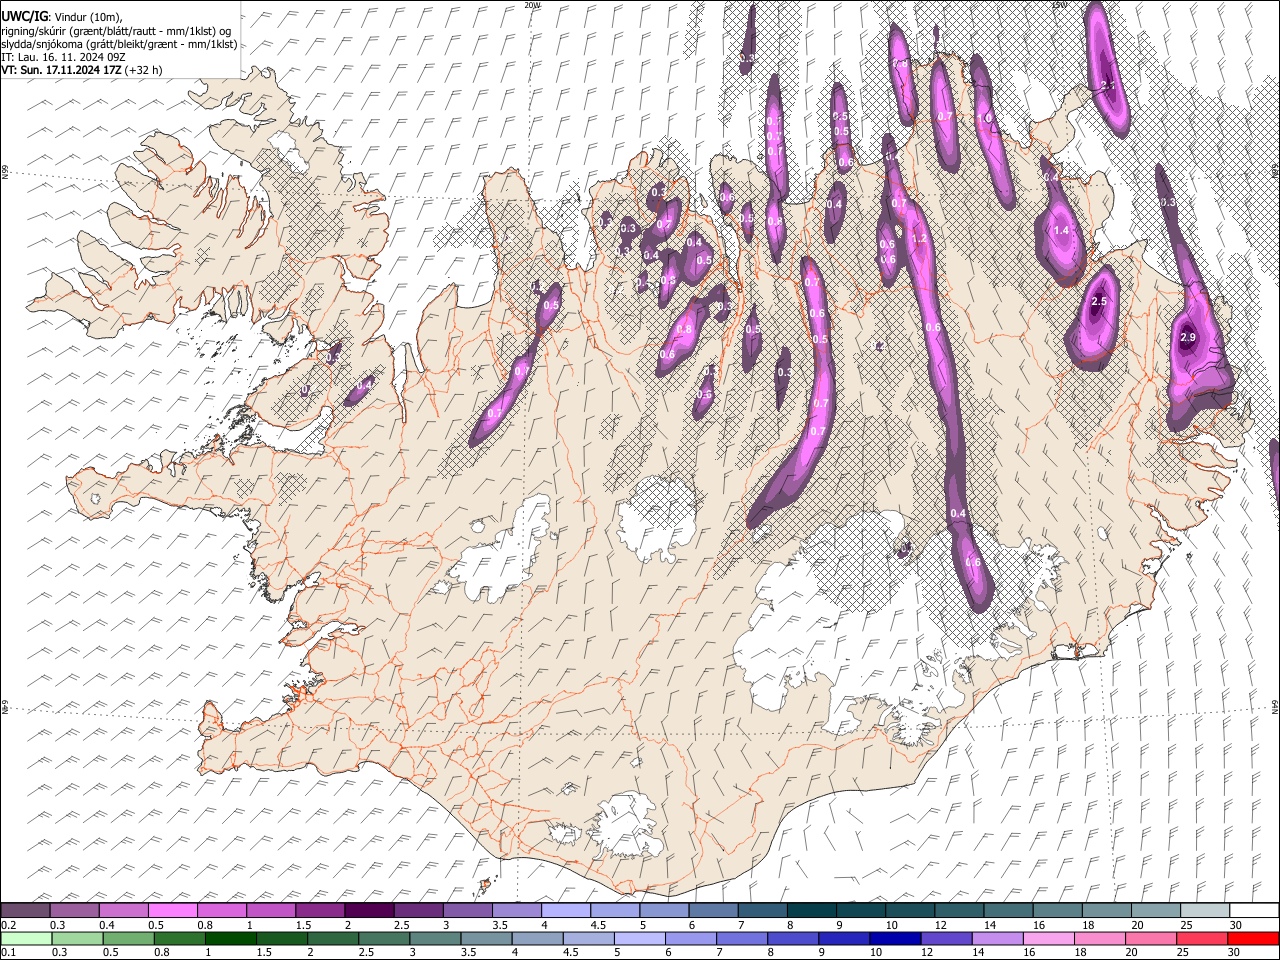
Task: Select the gray-teal 16–18 upper legend swatch
Action: (x=1058, y=910)
